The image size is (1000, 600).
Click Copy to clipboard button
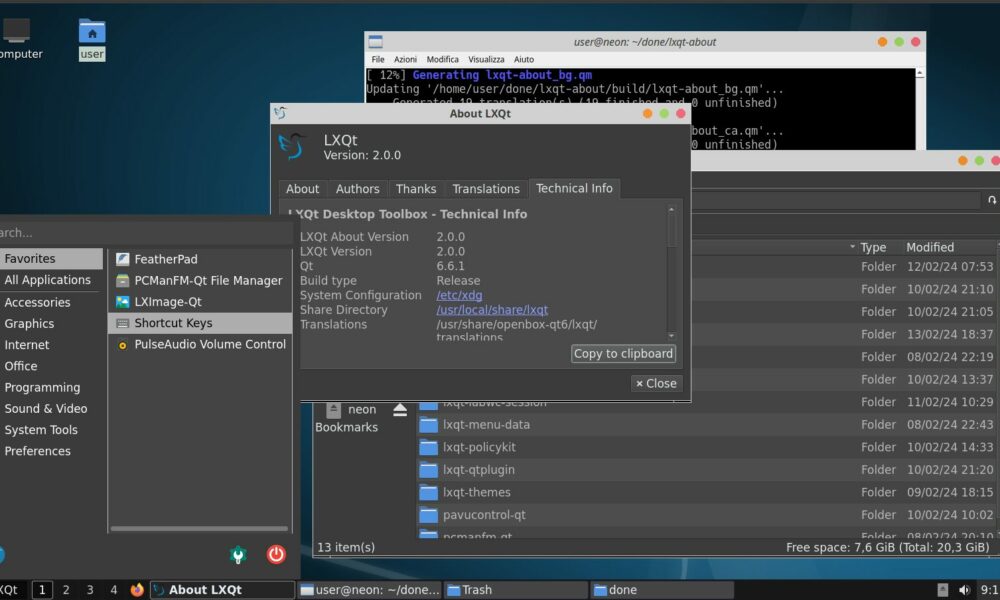click(623, 353)
